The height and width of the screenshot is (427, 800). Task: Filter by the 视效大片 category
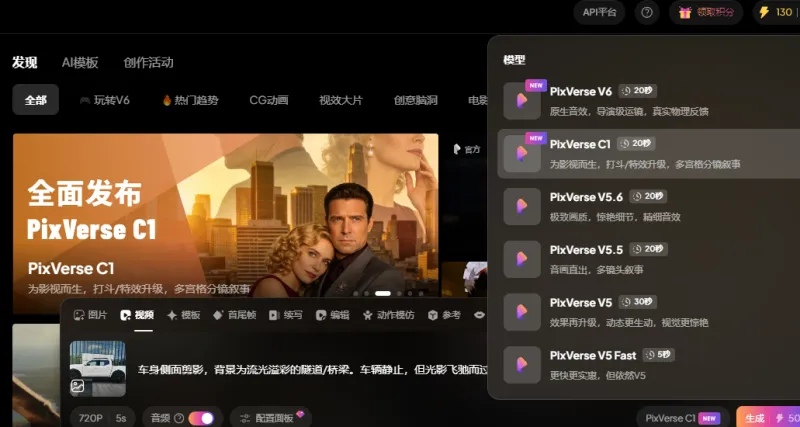pyautogui.click(x=341, y=100)
